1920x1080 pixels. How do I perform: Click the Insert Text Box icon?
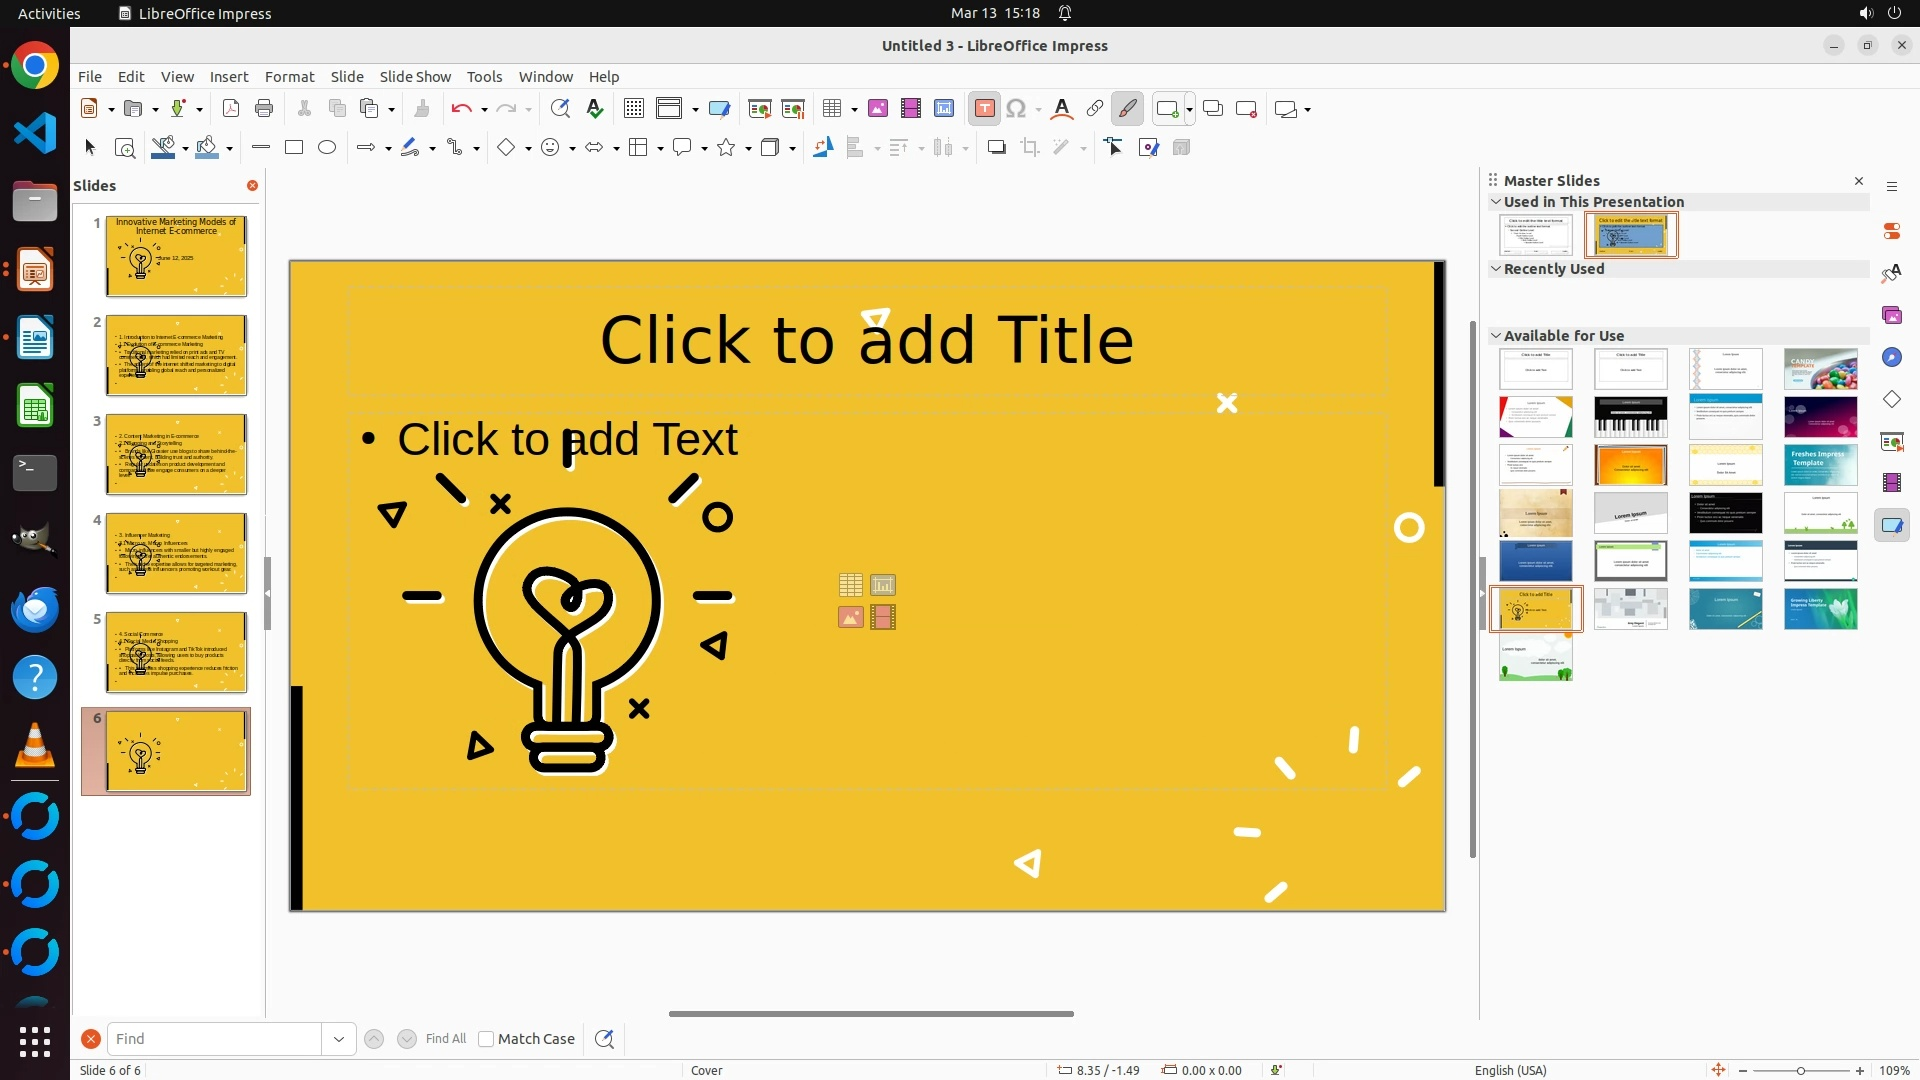click(984, 109)
